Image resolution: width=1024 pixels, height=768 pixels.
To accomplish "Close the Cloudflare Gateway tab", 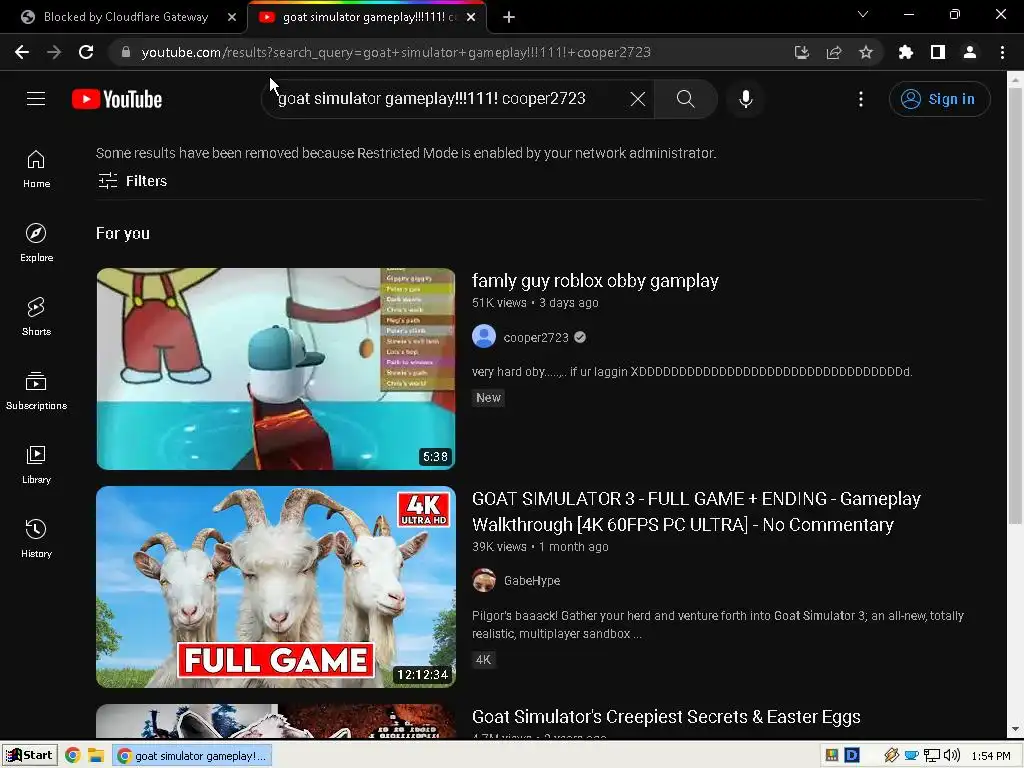I will coord(231,17).
